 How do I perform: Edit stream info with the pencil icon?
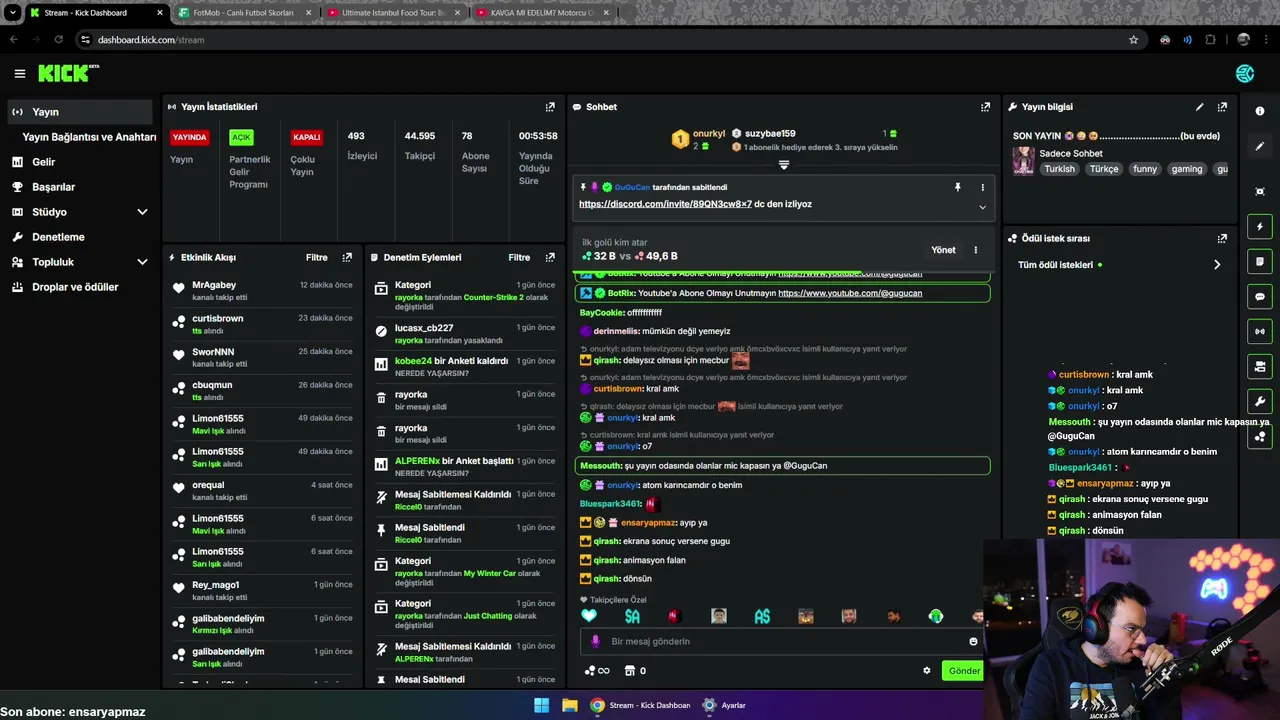1199,107
